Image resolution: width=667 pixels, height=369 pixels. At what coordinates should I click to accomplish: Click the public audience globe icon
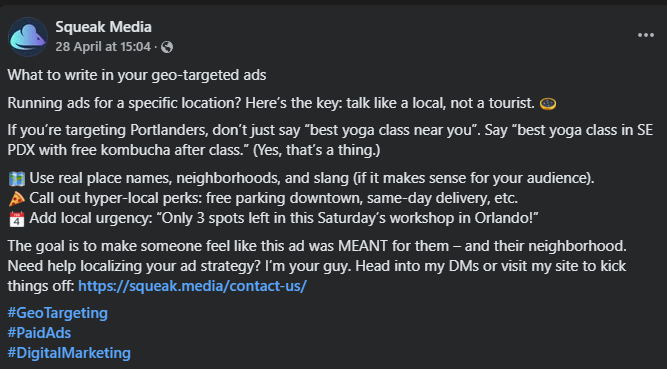click(x=167, y=47)
